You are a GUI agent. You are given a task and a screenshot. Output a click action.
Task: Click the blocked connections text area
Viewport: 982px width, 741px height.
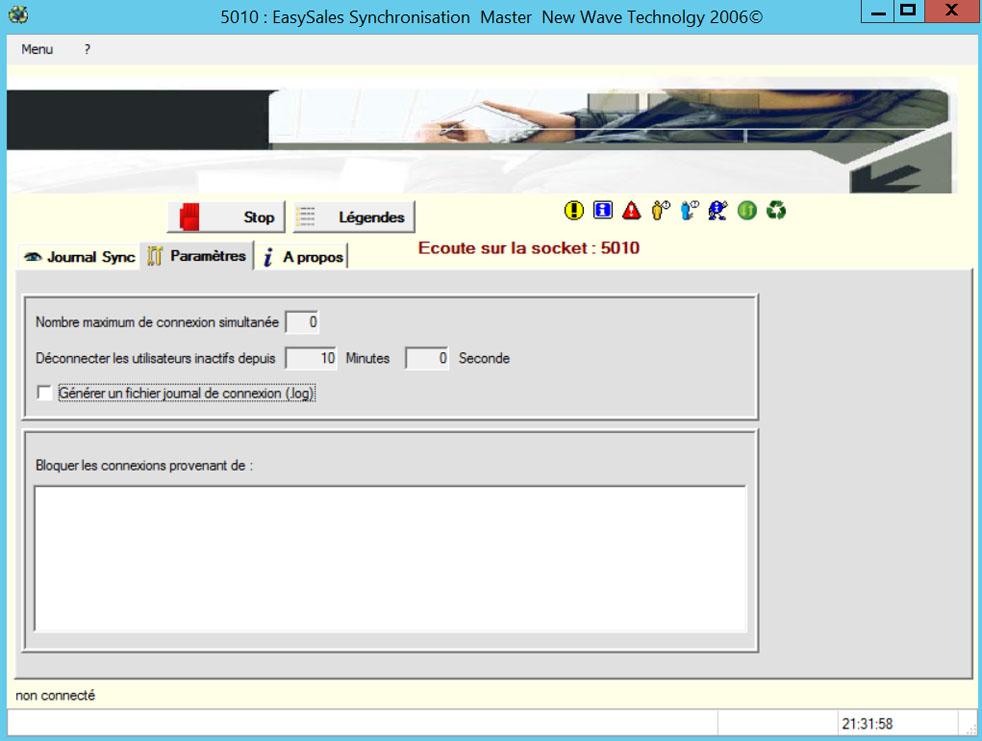(390, 558)
